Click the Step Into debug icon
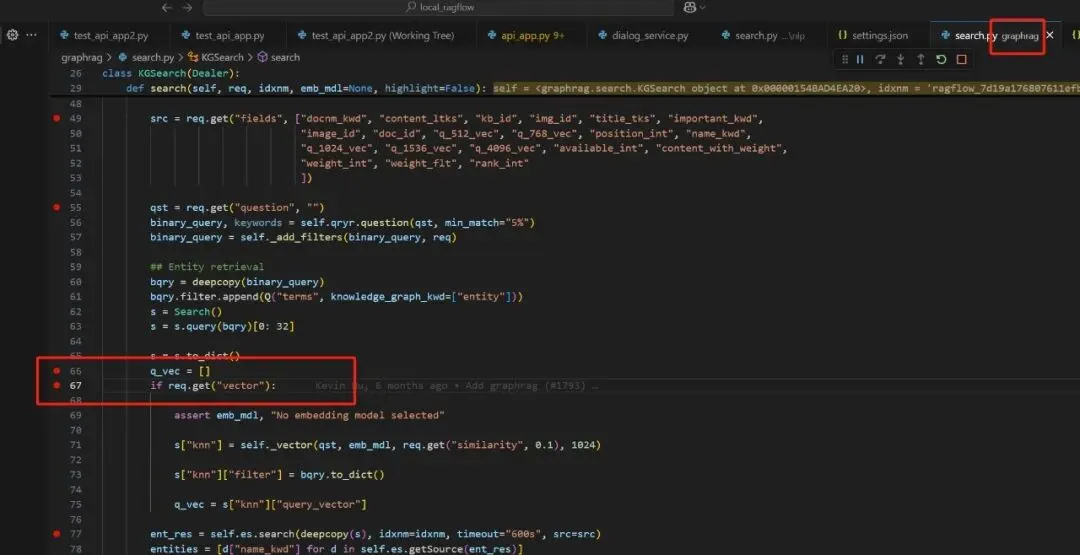Viewport: 1080px width, 555px height. [x=900, y=59]
